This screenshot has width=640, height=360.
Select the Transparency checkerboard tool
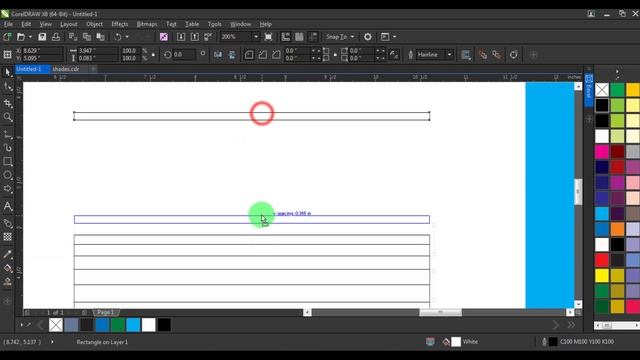pyautogui.click(x=7, y=237)
